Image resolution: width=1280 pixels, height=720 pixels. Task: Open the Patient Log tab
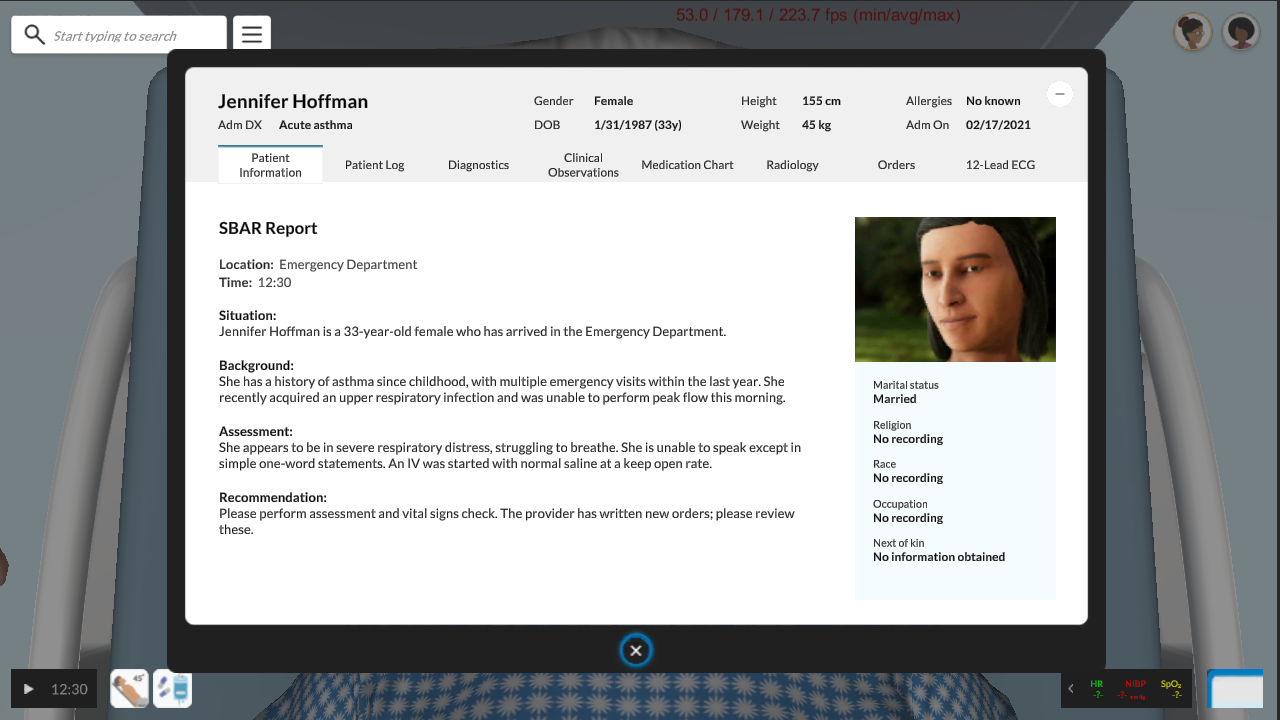tap(375, 165)
